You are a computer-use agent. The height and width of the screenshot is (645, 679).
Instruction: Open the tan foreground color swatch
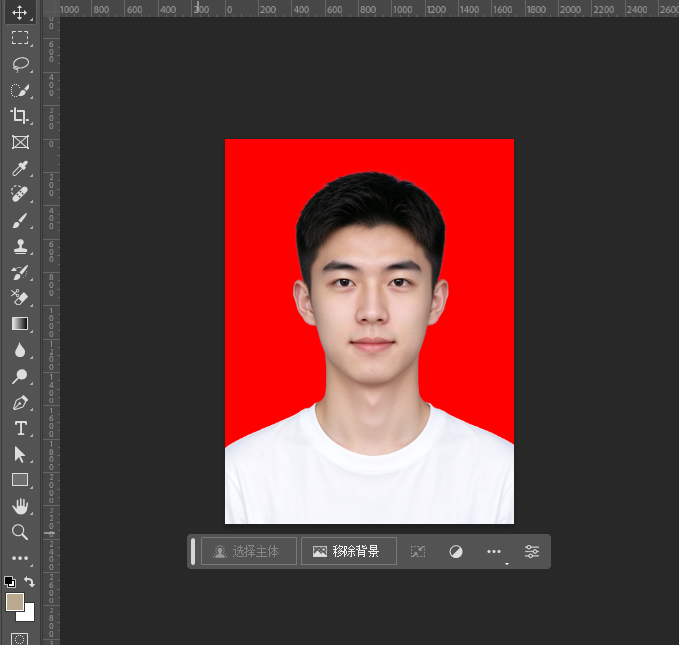coord(14,601)
